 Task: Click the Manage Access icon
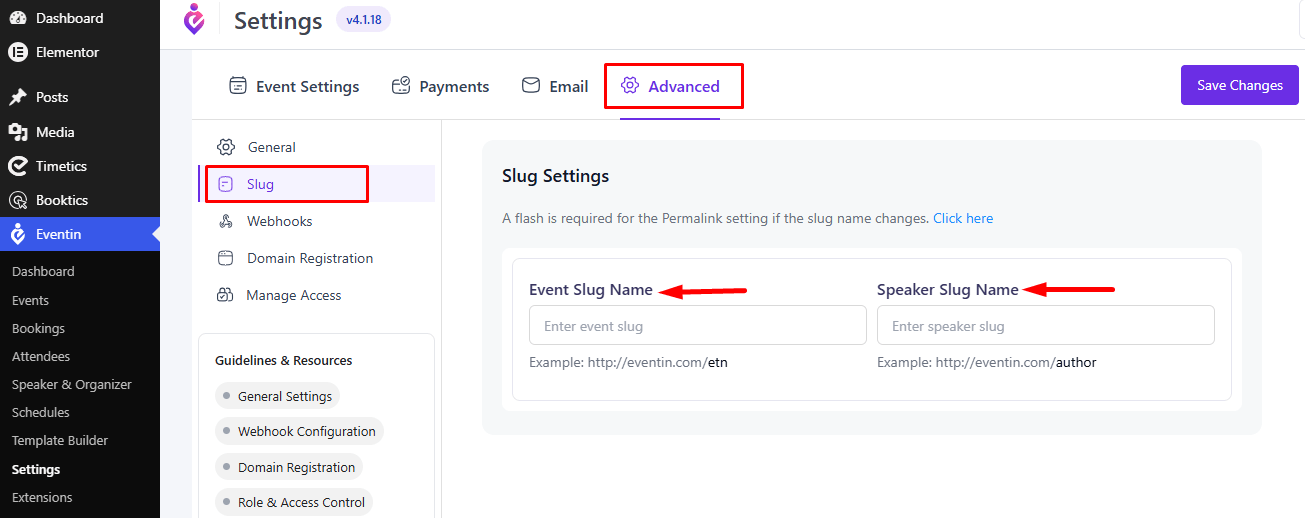(x=226, y=295)
